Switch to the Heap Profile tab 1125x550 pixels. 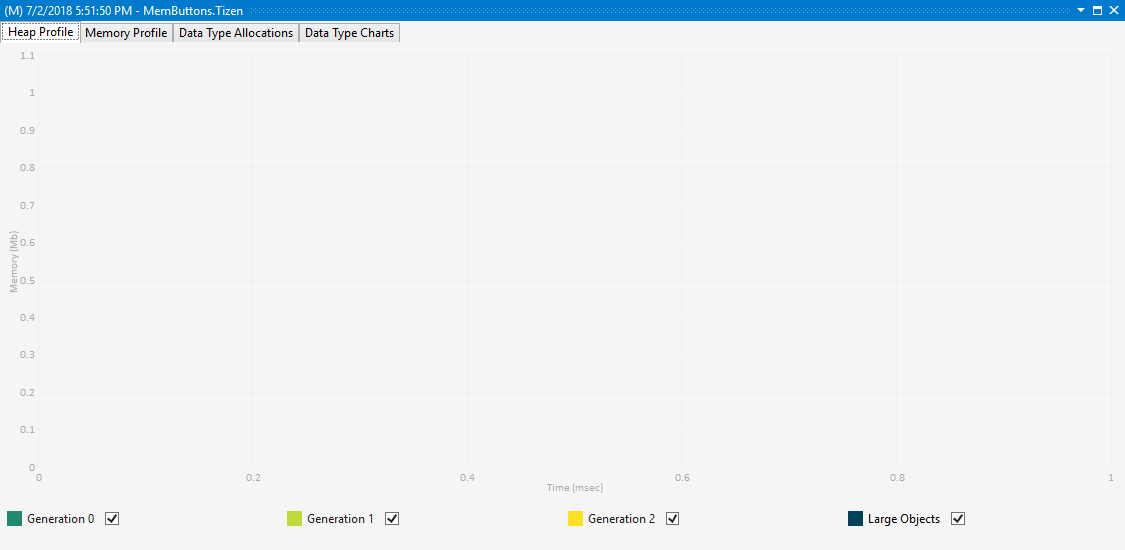click(40, 33)
